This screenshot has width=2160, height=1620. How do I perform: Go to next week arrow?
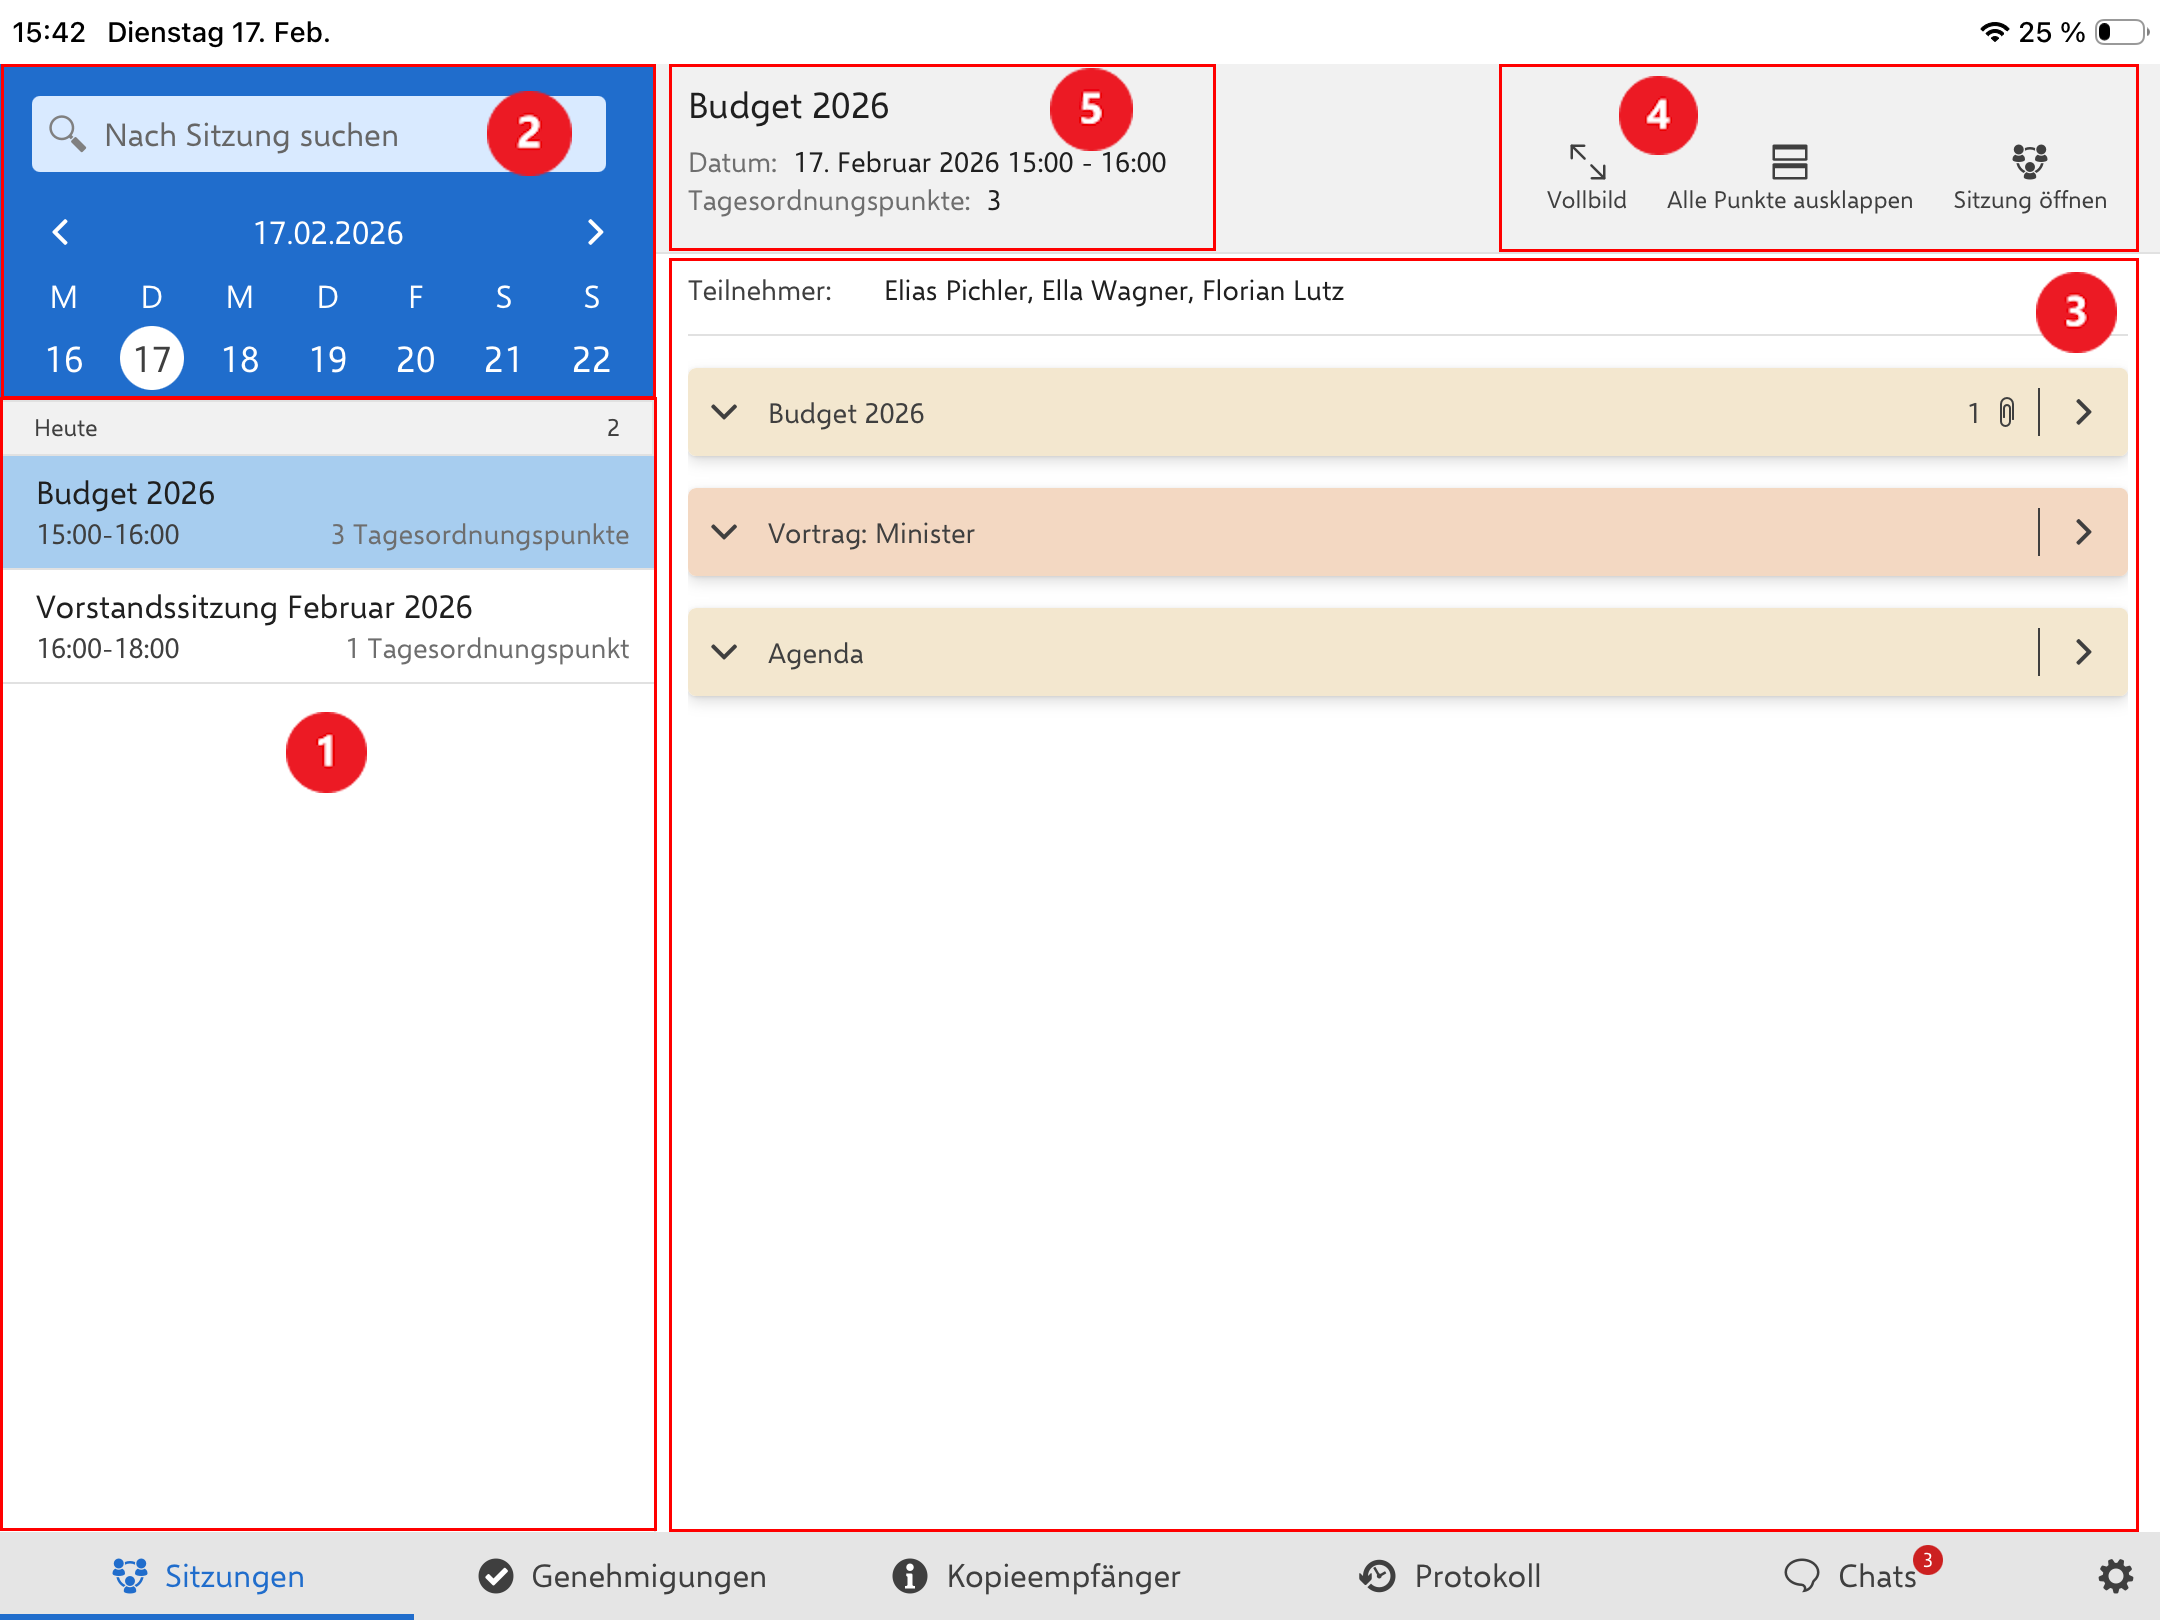595,232
